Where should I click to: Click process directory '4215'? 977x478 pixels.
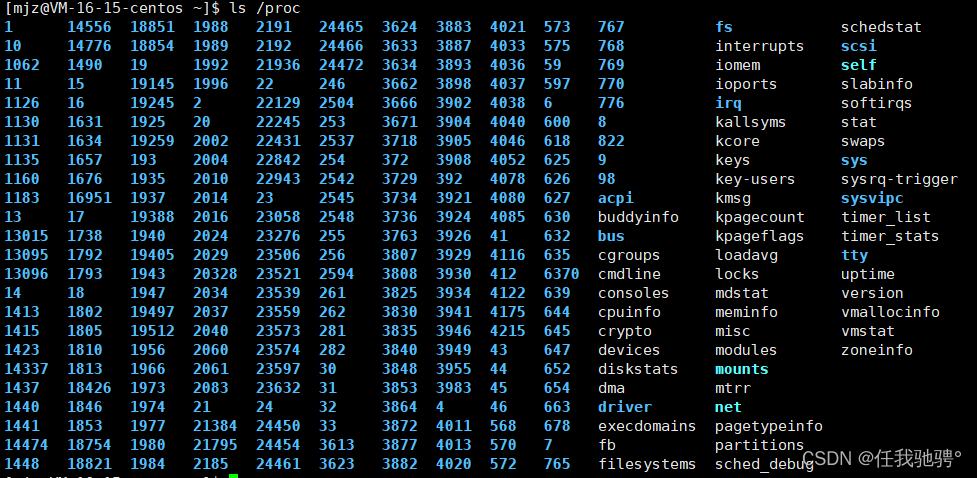point(508,331)
